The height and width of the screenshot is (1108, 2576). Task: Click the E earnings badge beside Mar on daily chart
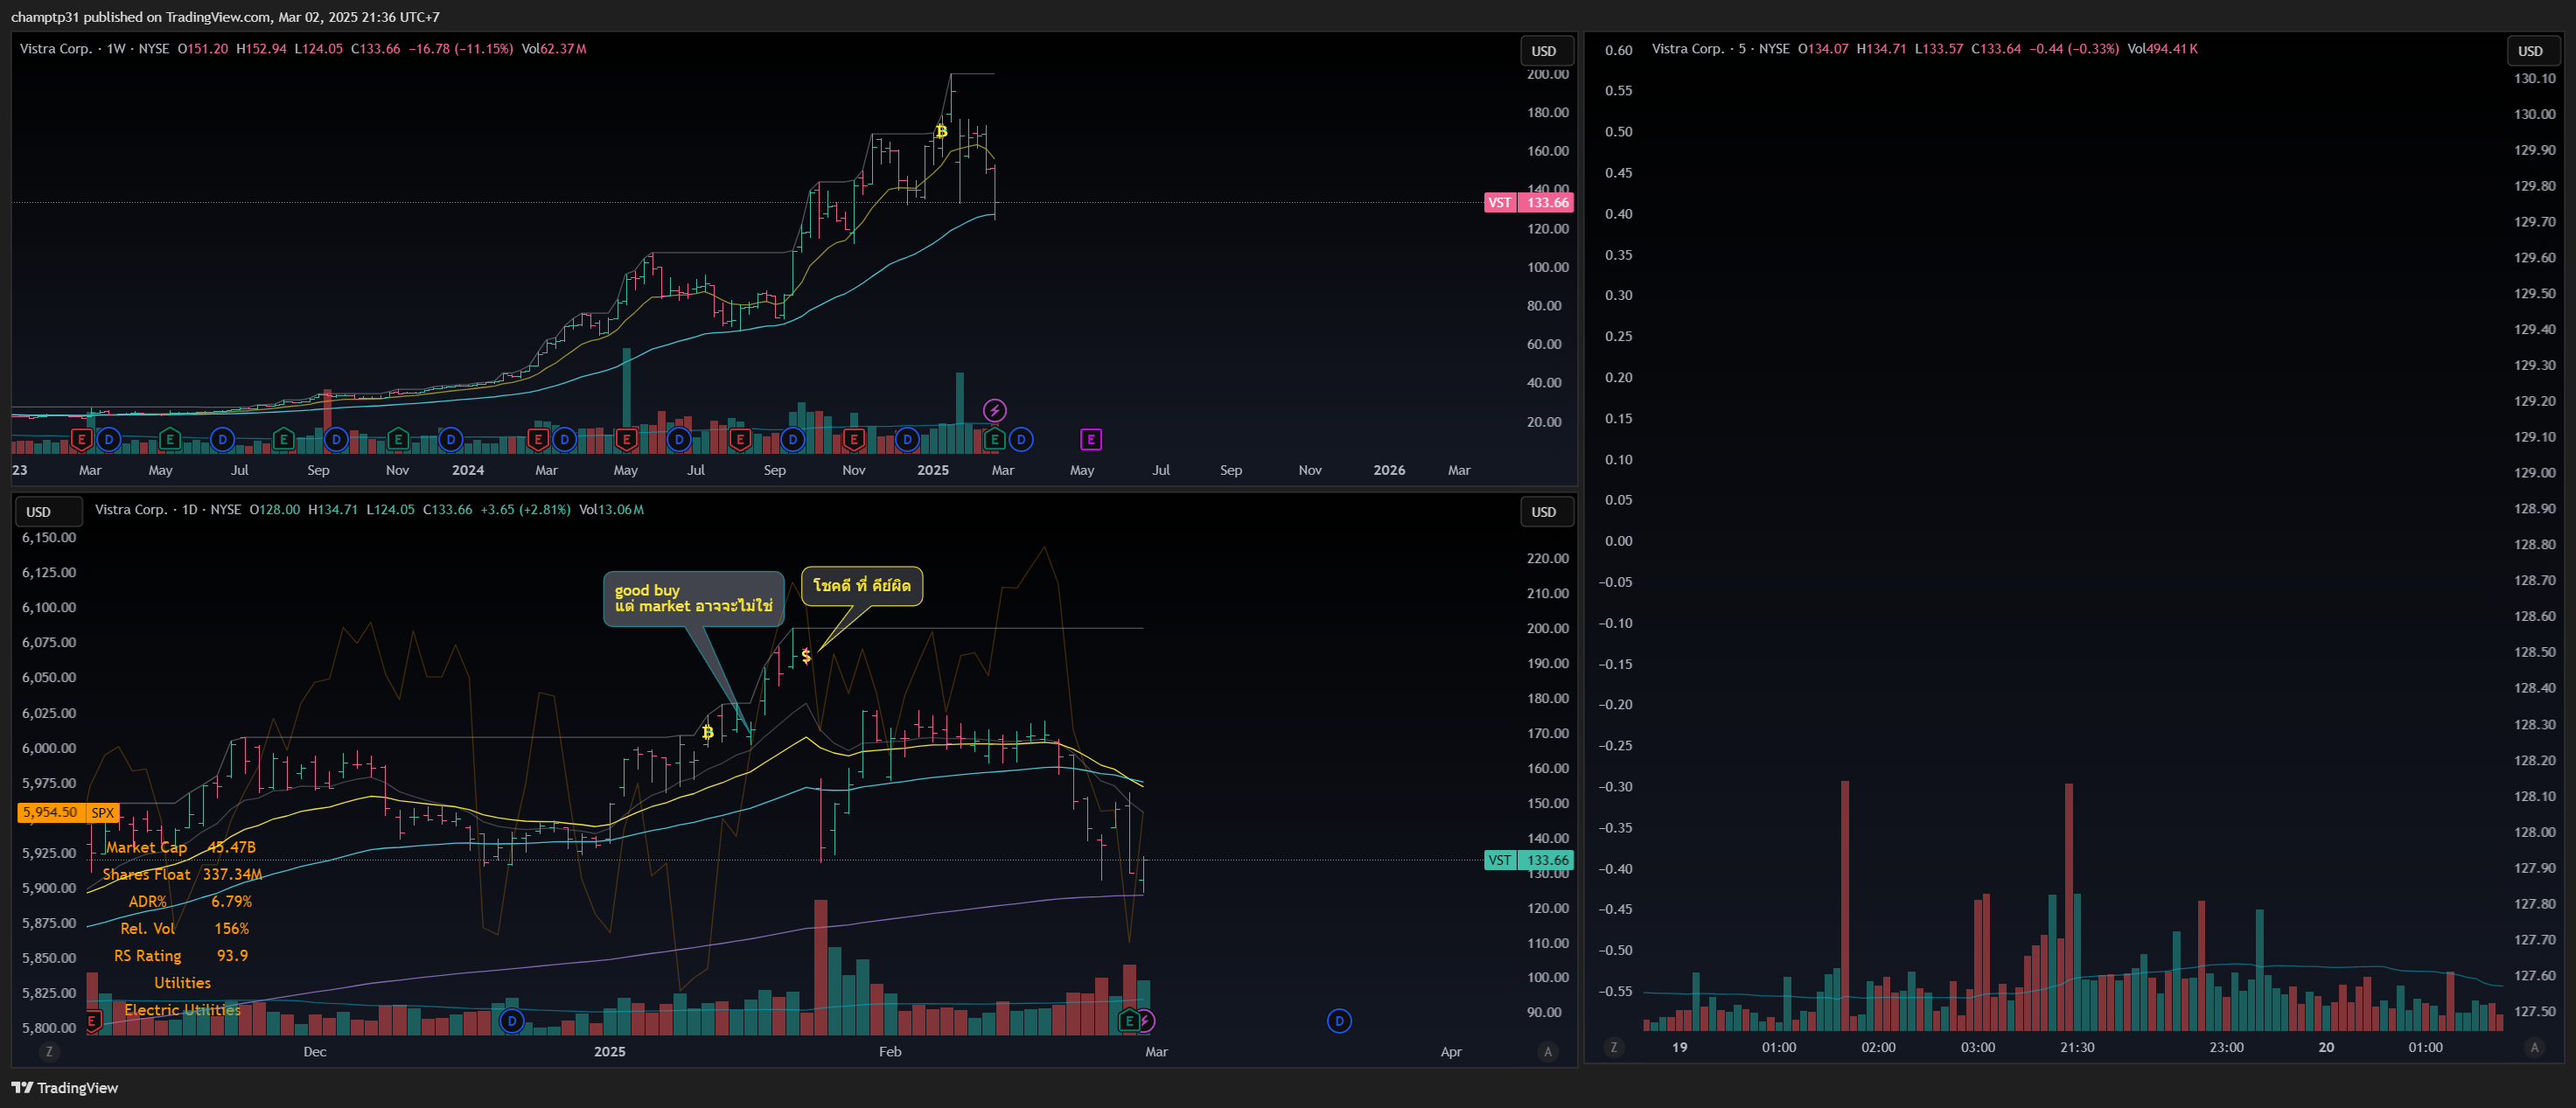click(x=1129, y=1021)
